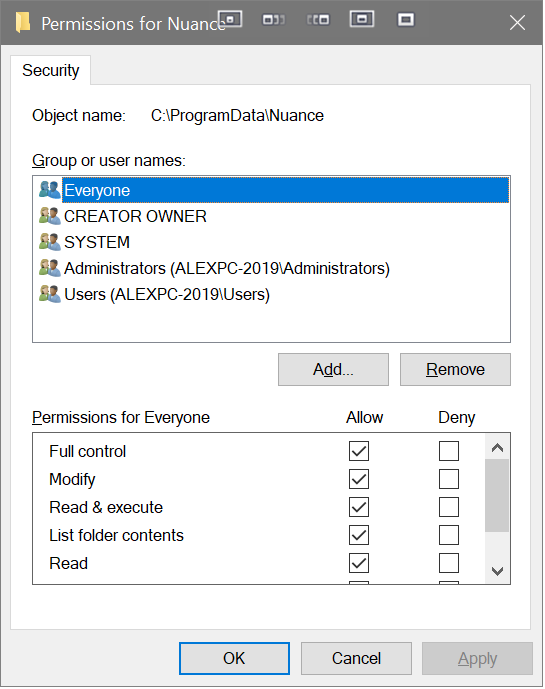Click the yellow folder icon in title bar
This screenshot has width=545, height=689.
(23, 22)
